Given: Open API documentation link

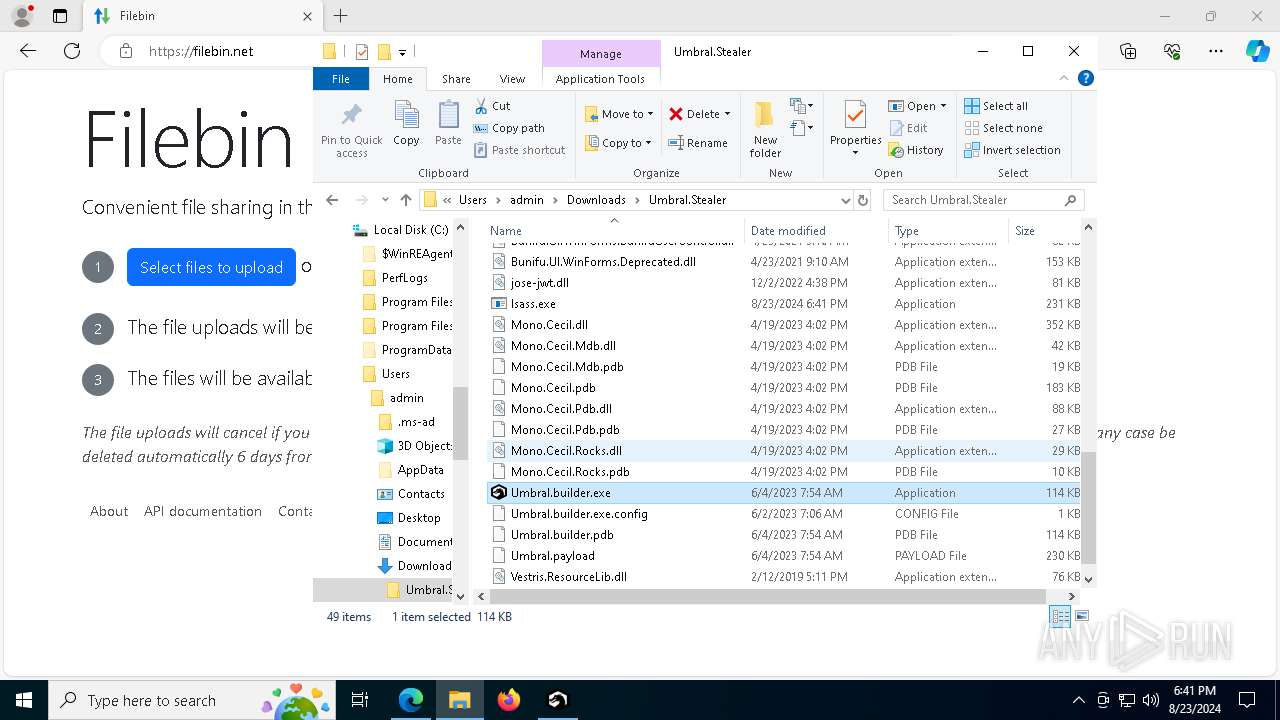Looking at the screenshot, I should [203, 511].
